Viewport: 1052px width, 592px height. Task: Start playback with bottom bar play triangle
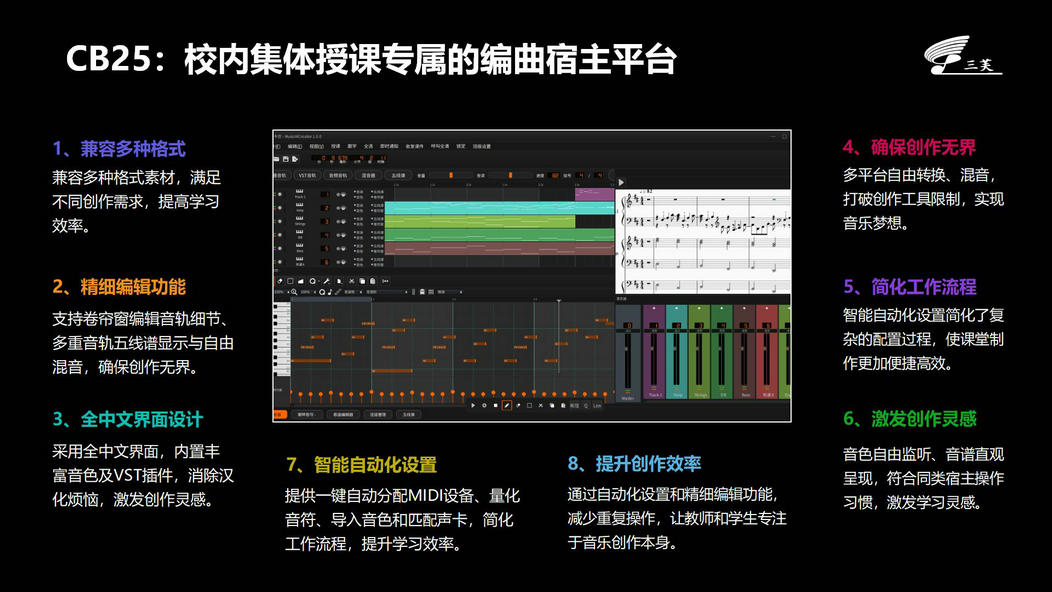(x=473, y=405)
